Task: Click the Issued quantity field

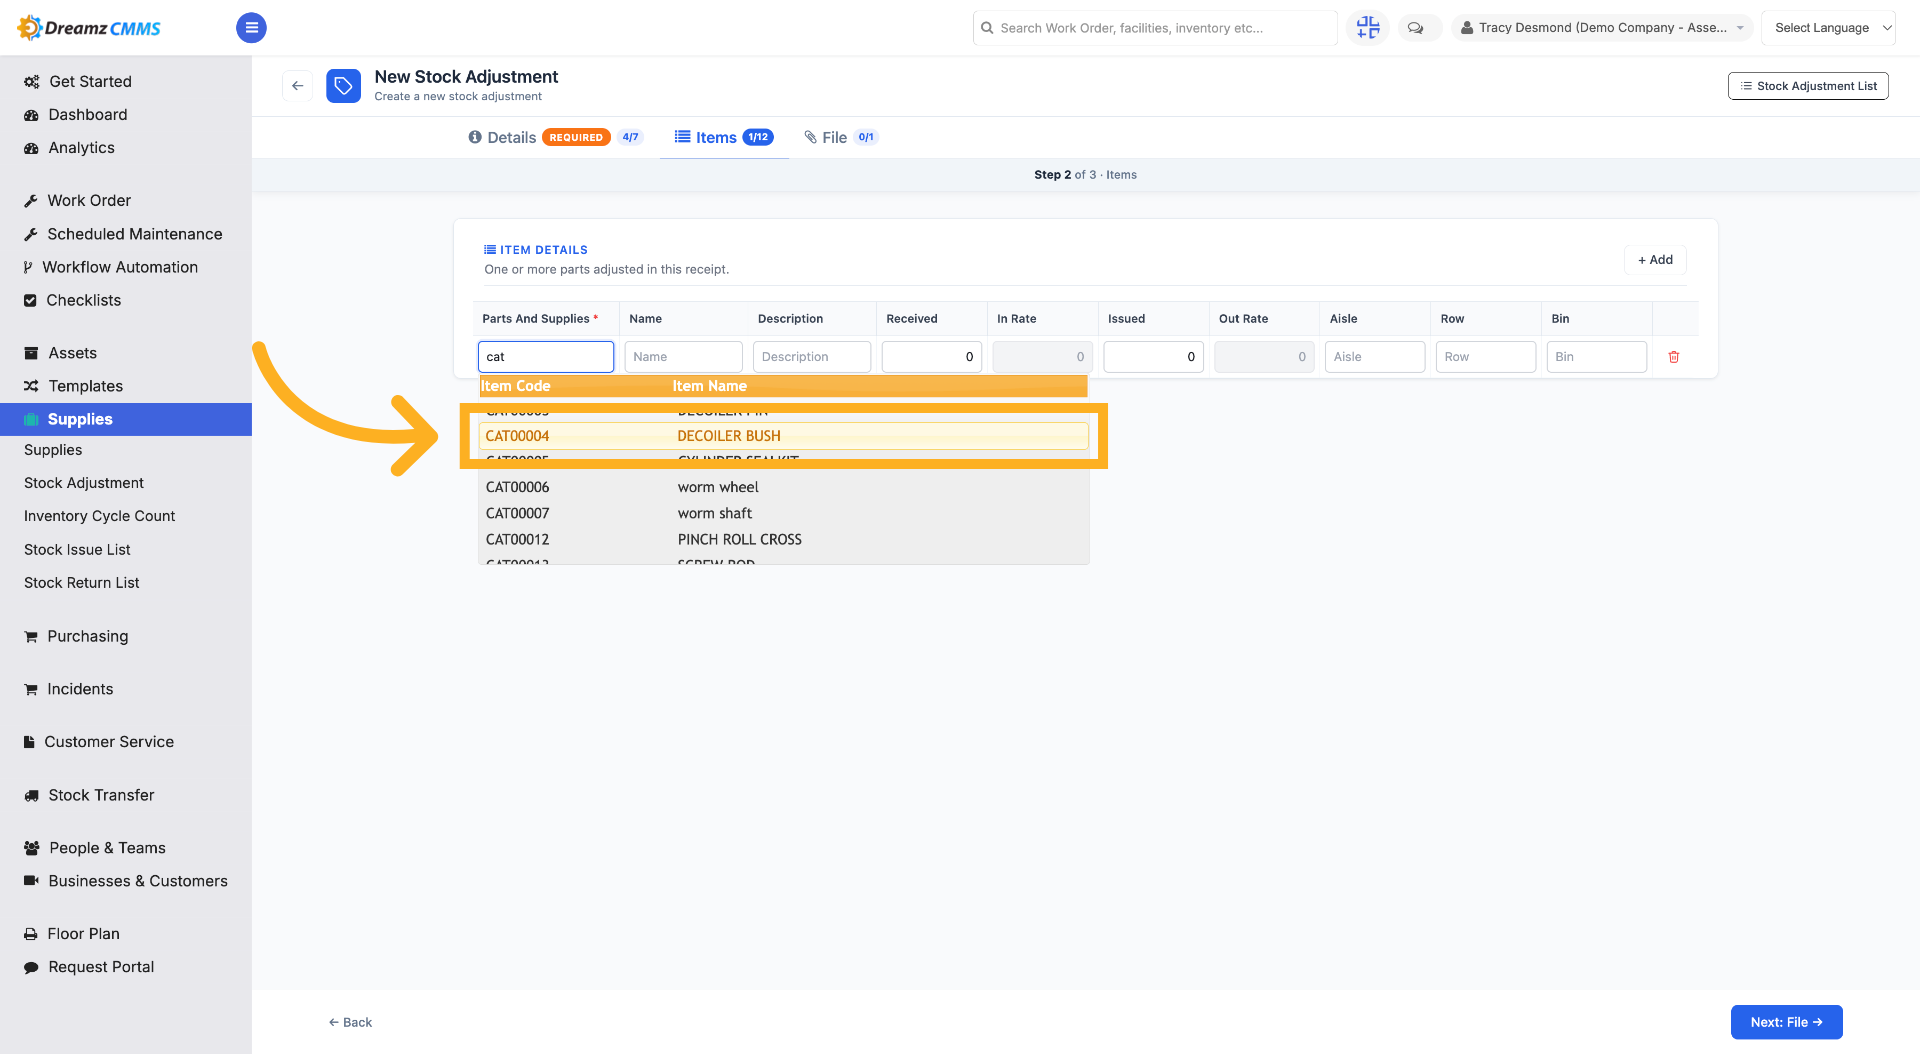Action: pyautogui.click(x=1154, y=357)
